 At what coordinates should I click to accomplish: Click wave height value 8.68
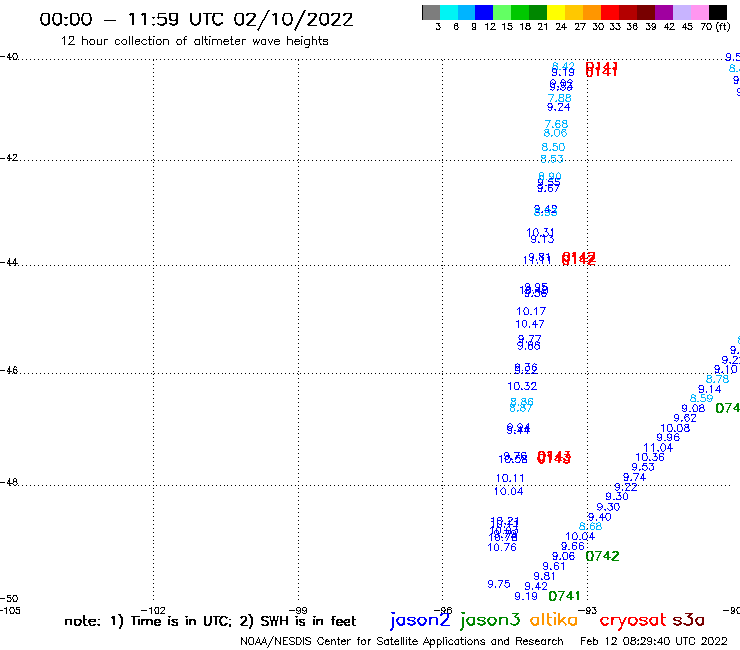[x=590, y=526]
